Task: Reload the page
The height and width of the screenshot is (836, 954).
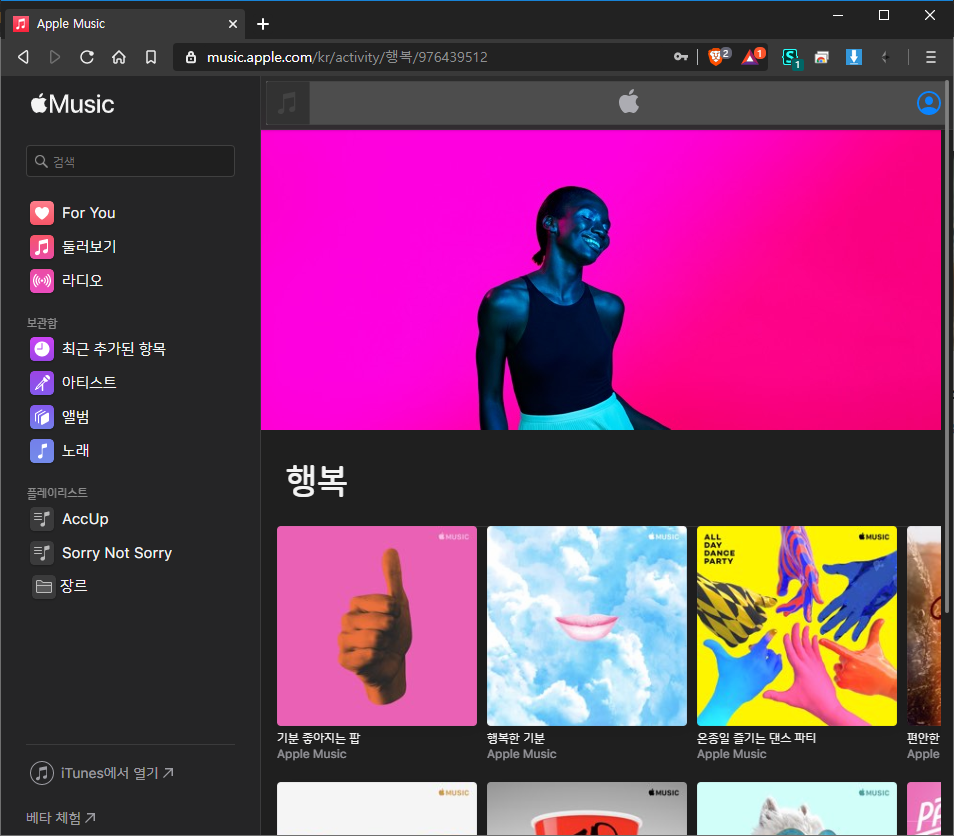Action: pos(87,57)
